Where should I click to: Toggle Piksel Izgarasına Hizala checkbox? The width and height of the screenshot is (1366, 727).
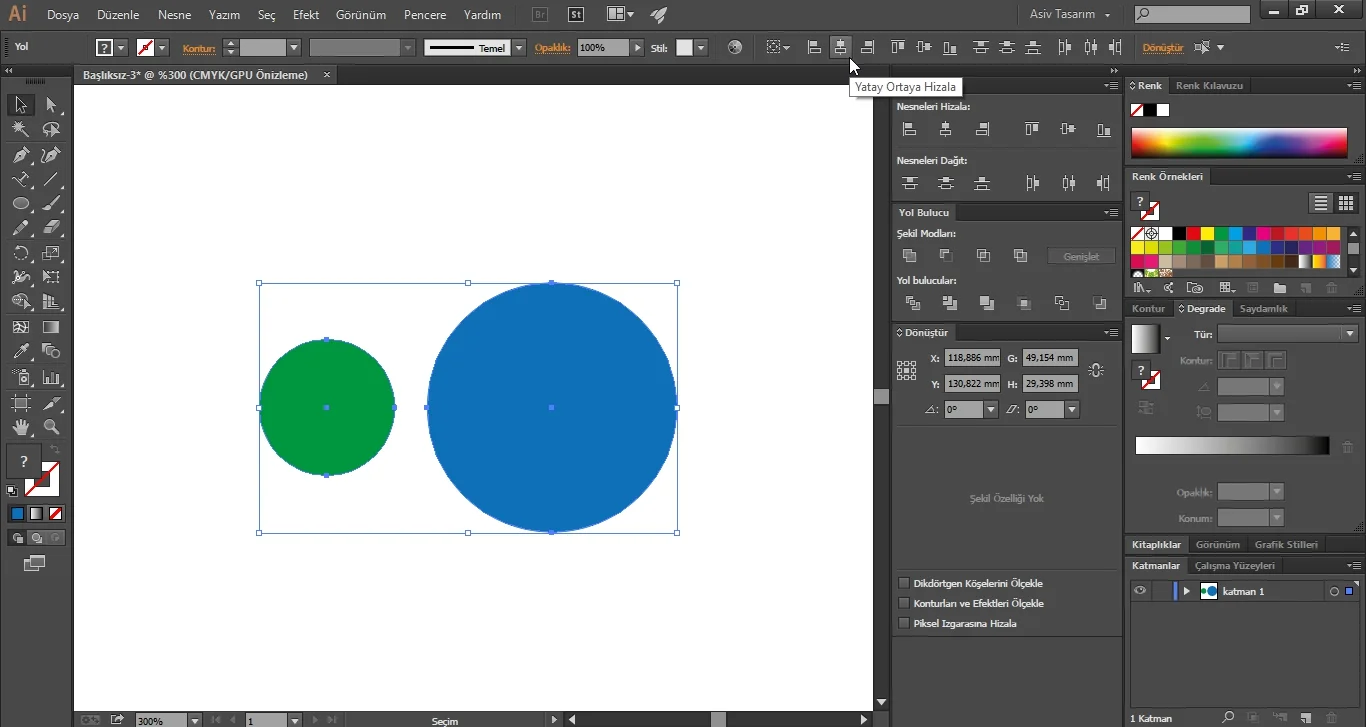pos(904,623)
